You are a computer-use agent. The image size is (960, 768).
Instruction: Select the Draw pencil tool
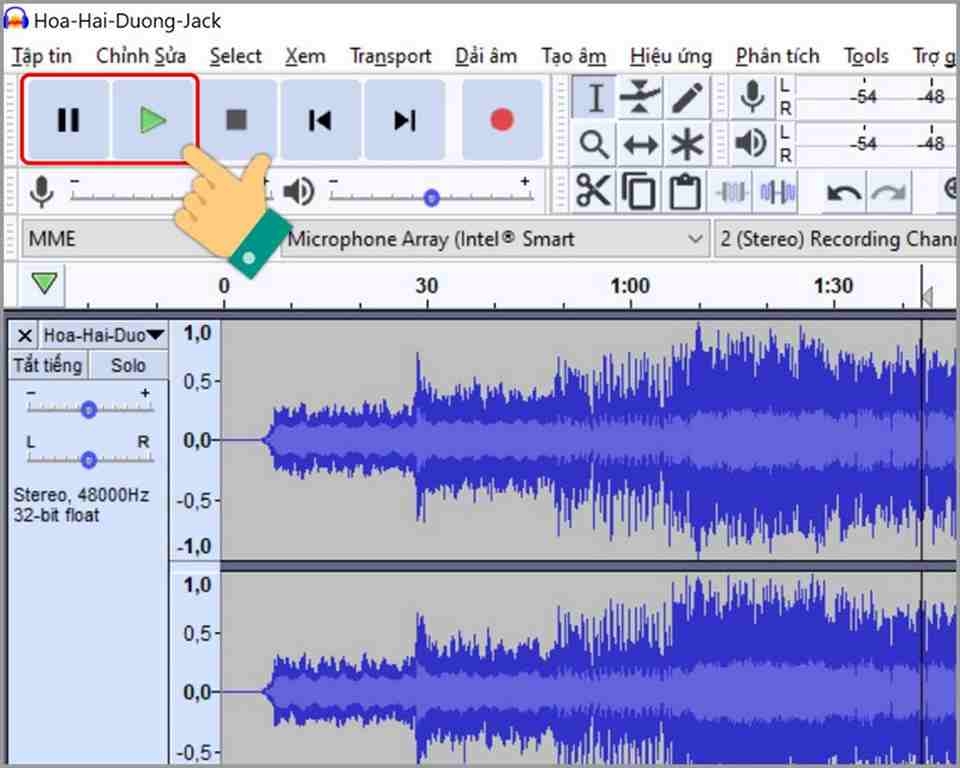click(x=687, y=98)
